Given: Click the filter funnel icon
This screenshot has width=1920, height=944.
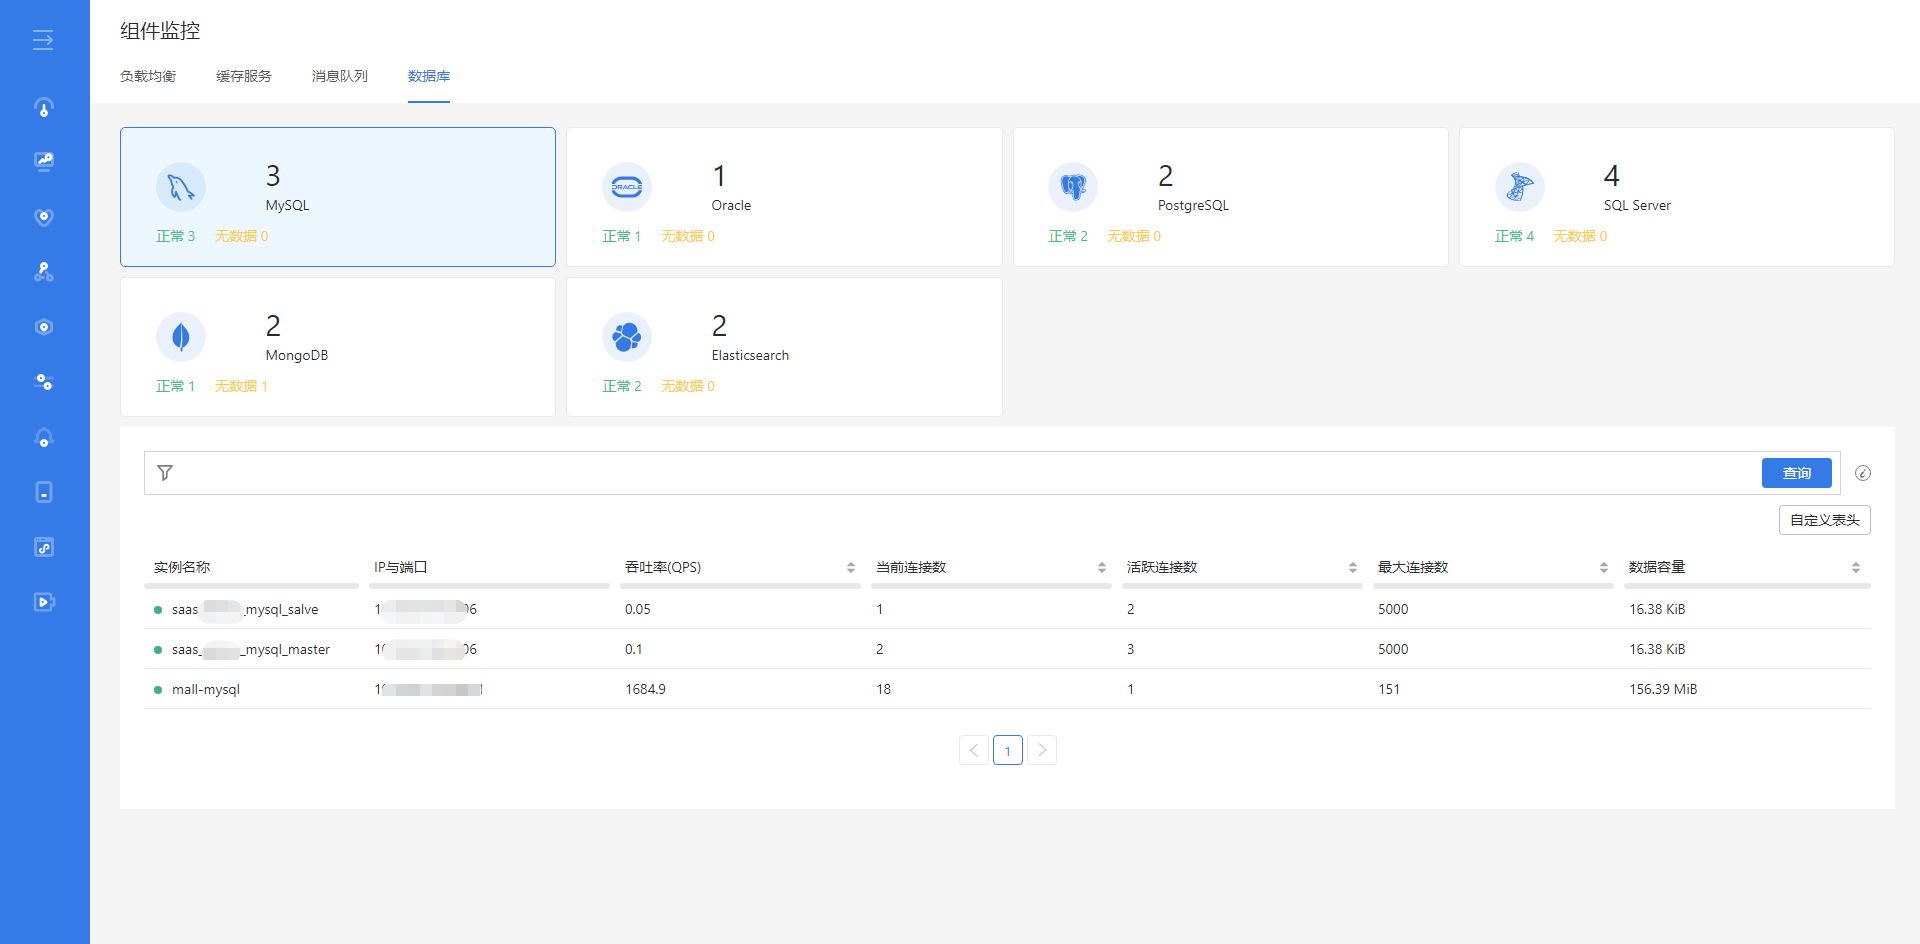Looking at the screenshot, I should tap(165, 473).
